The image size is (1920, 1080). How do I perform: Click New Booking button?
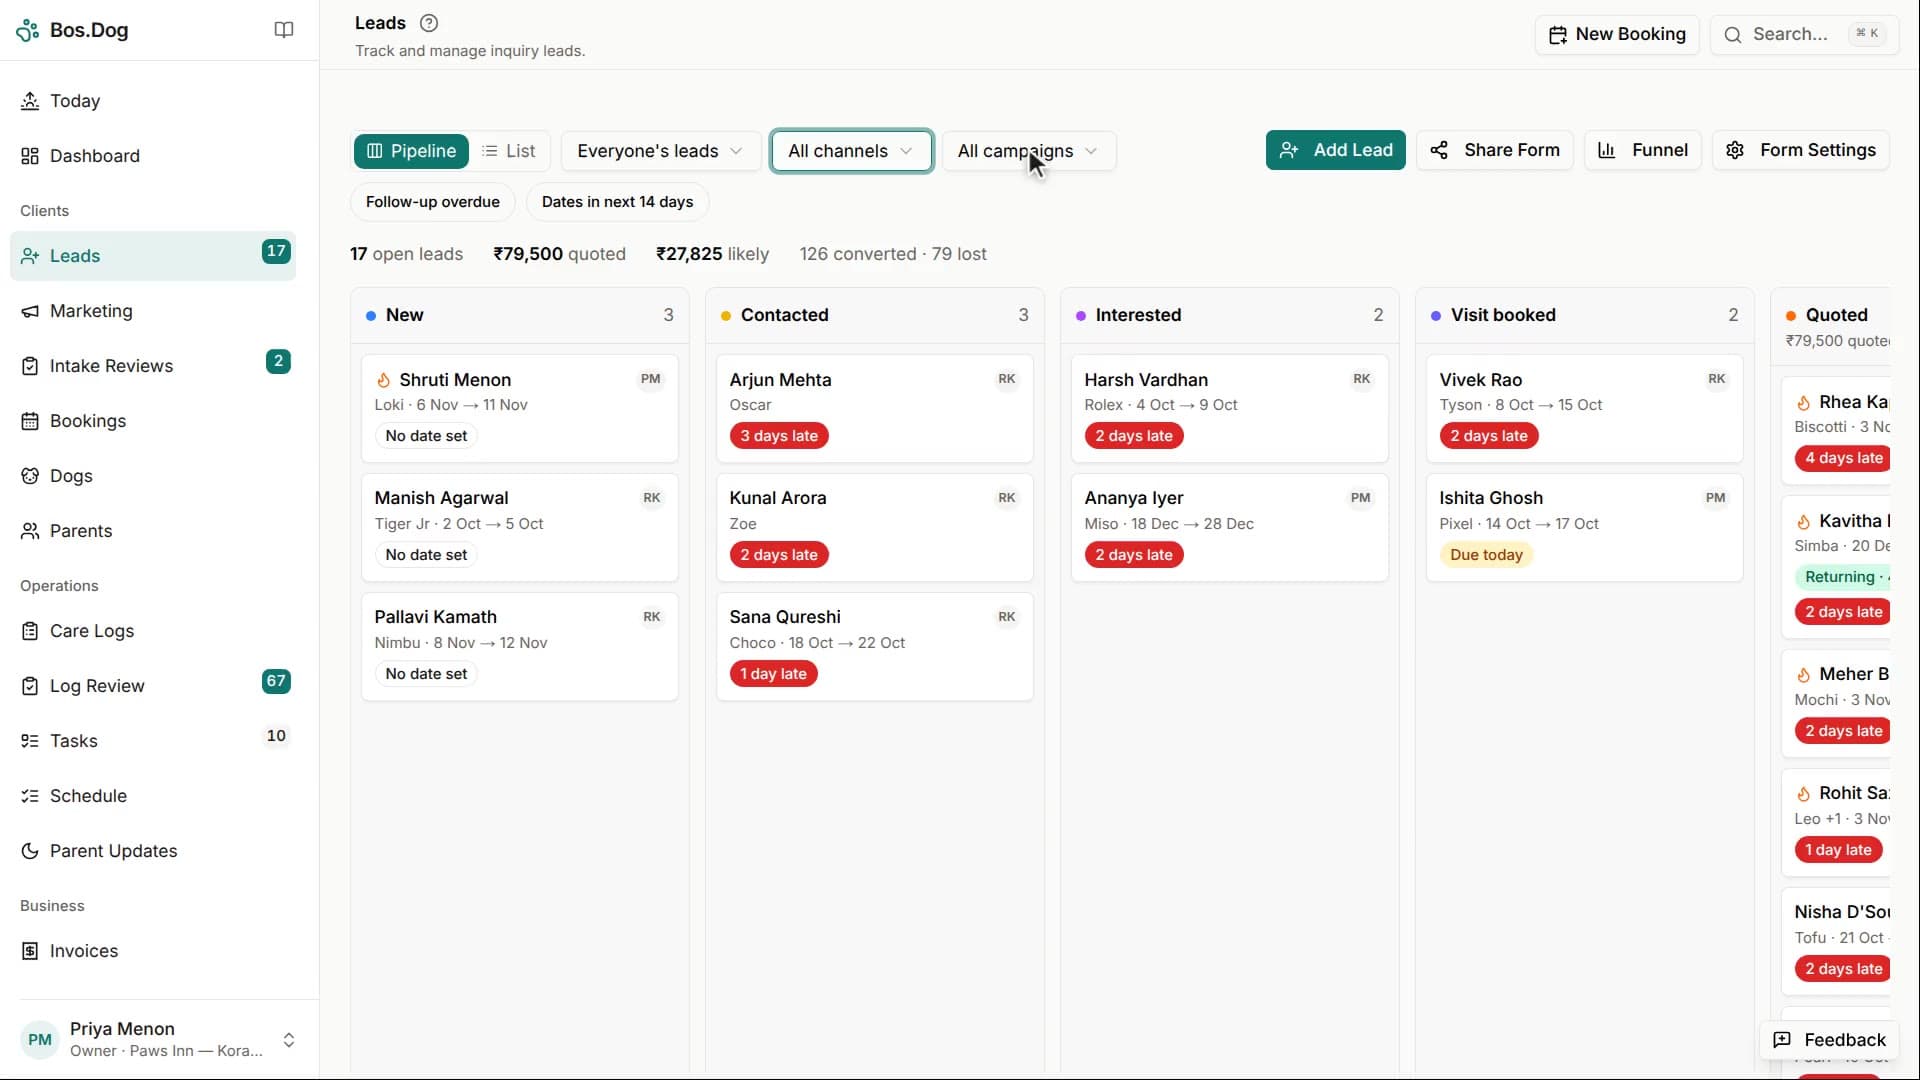(1616, 34)
